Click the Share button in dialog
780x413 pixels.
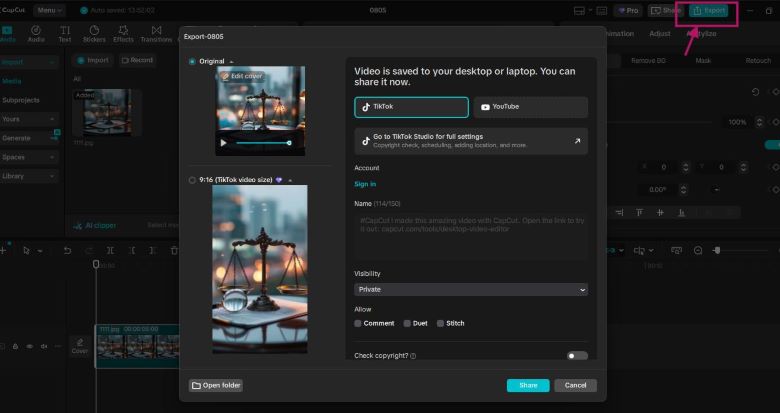[528, 386]
